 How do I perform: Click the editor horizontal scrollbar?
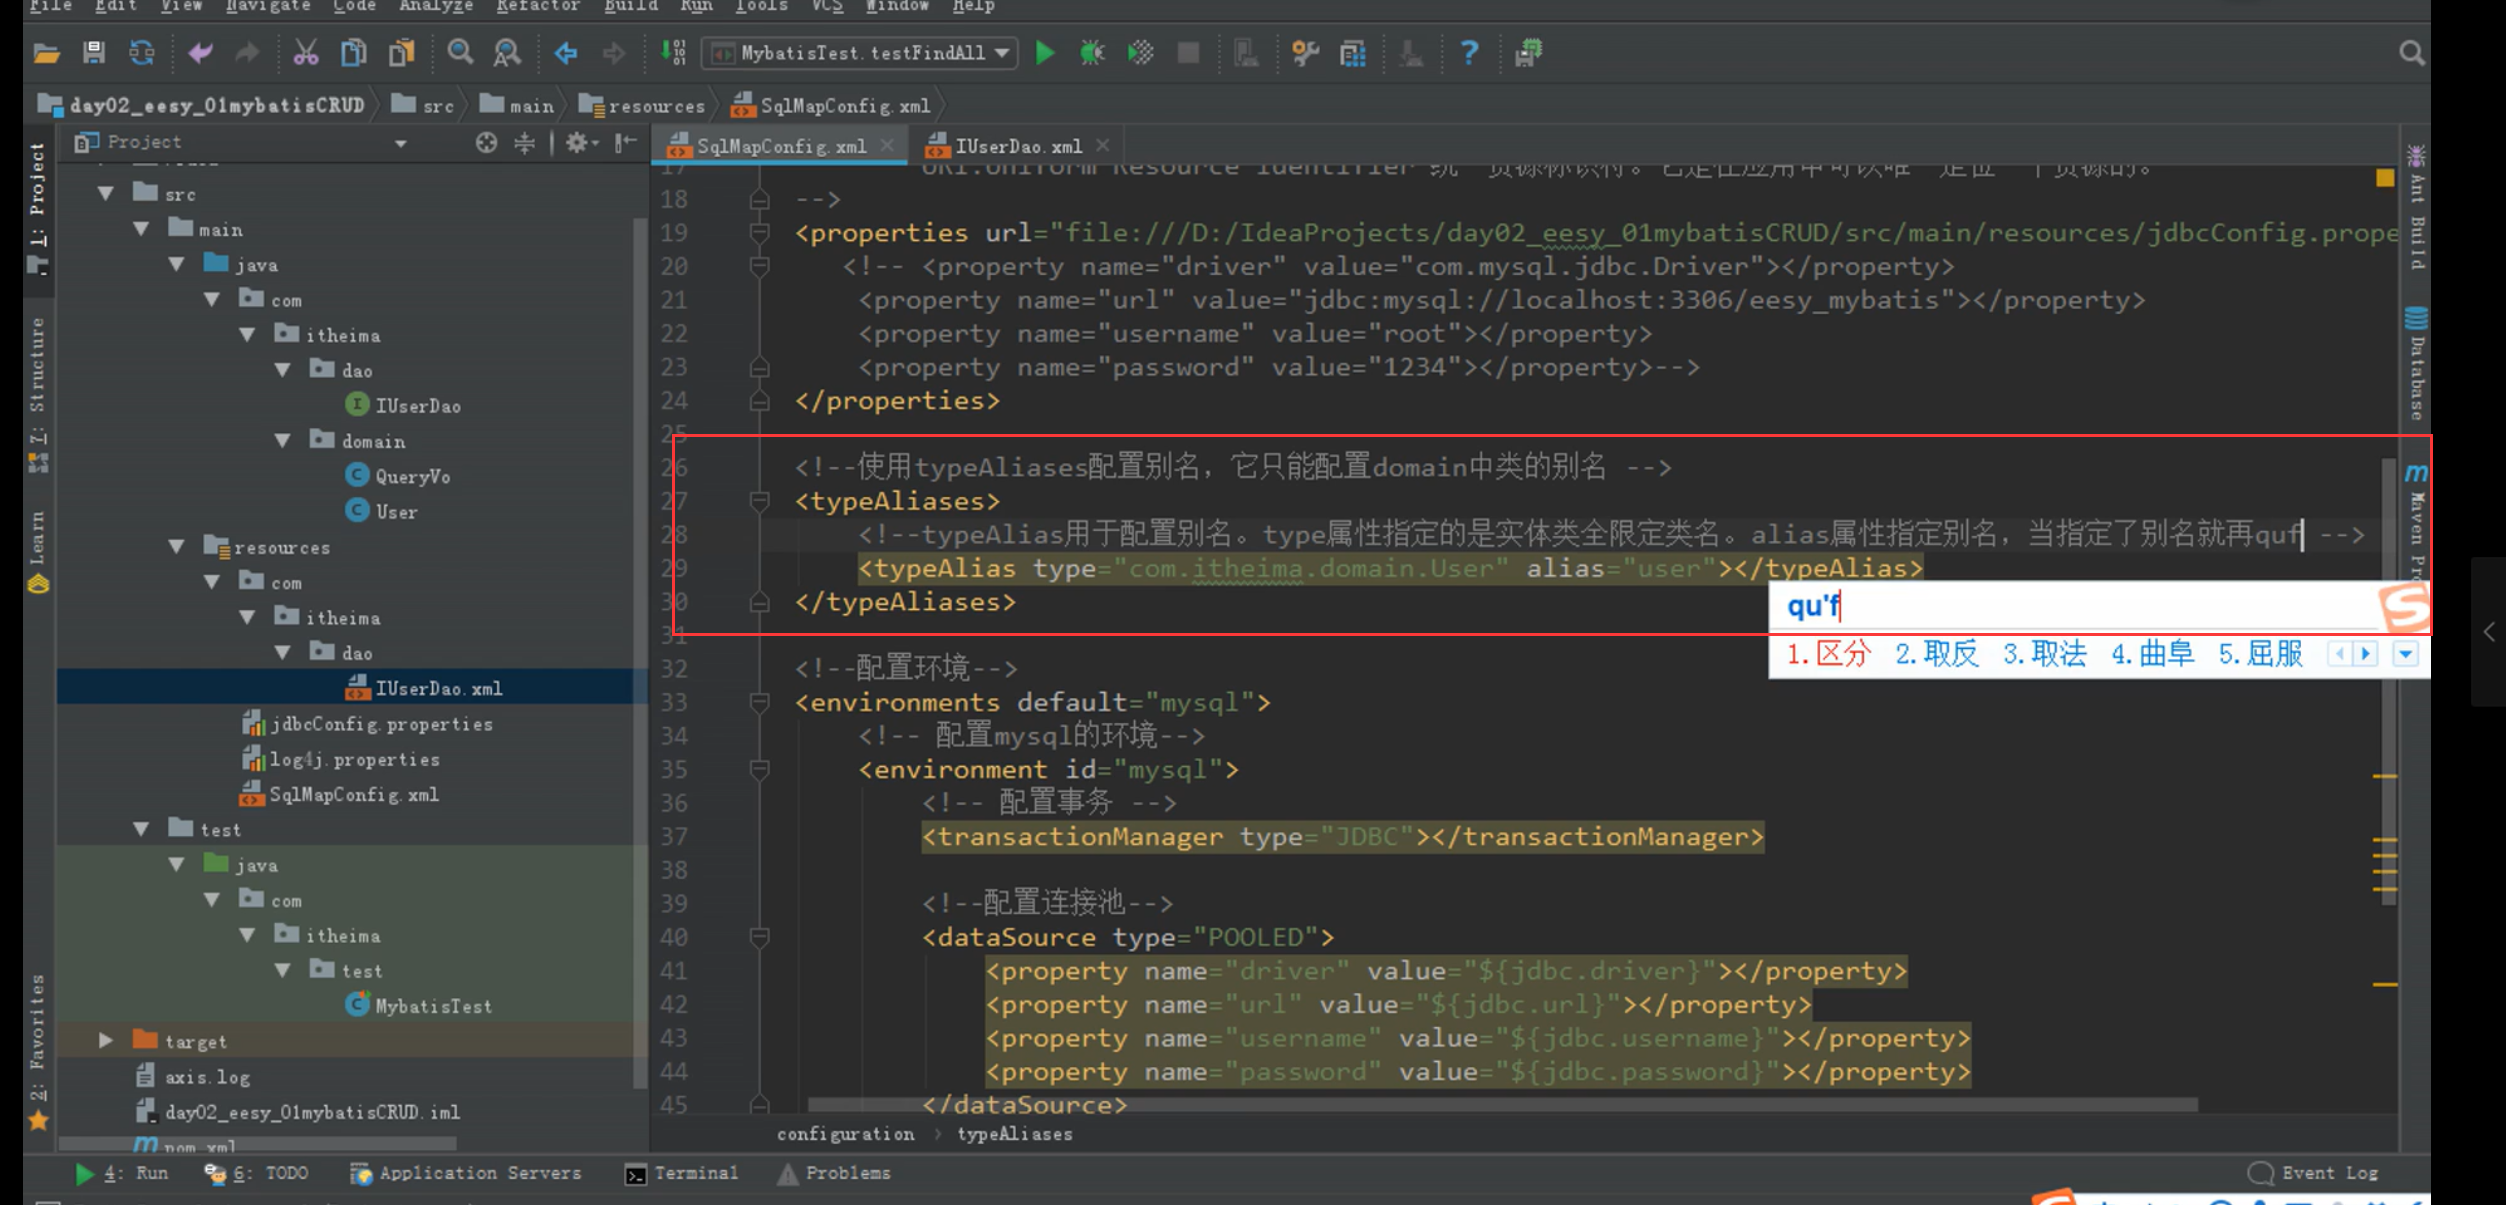(x=1500, y=1105)
